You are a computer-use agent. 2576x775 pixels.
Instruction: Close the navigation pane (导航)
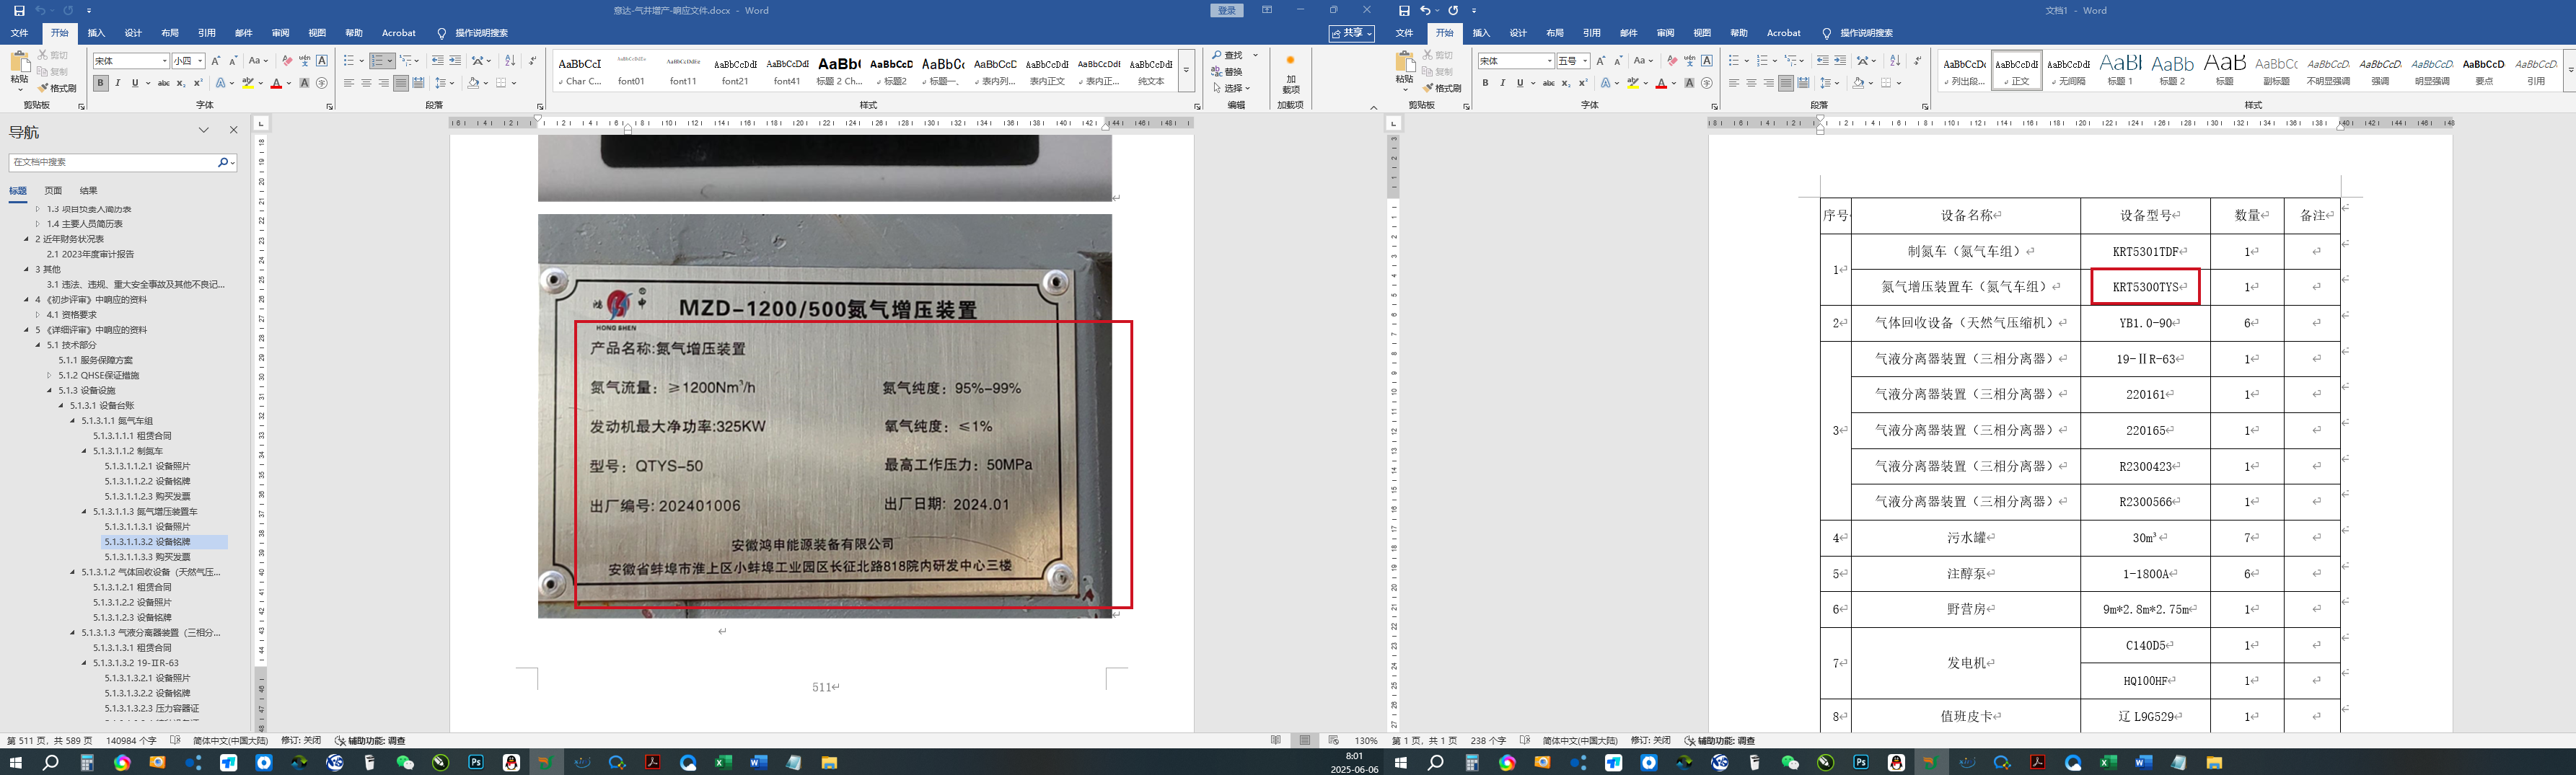[234, 130]
